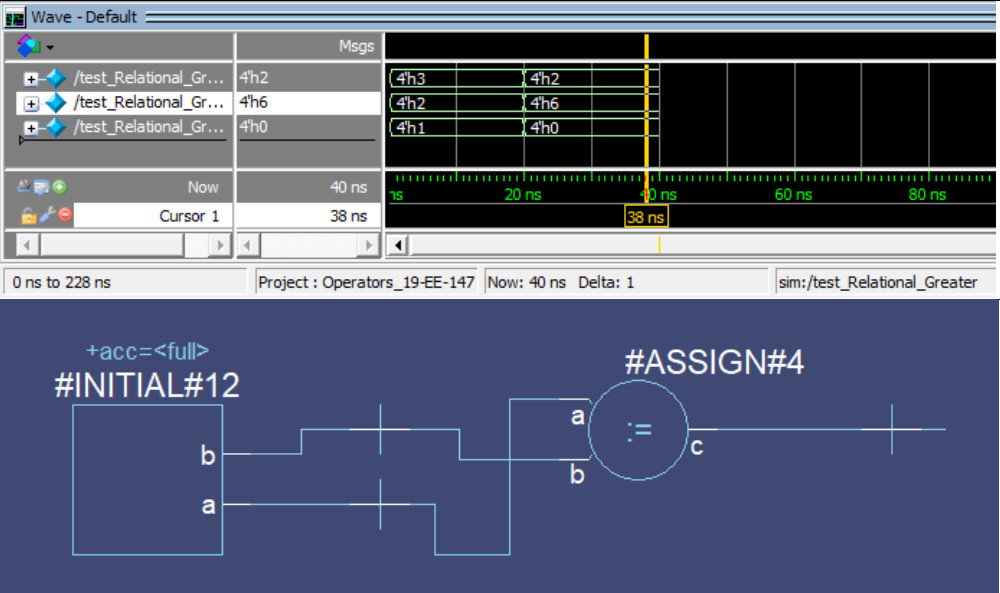This screenshot has height=593, width=1000.
Task: Add a new cursor using the green plus icon
Action: [x=60, y=187]
